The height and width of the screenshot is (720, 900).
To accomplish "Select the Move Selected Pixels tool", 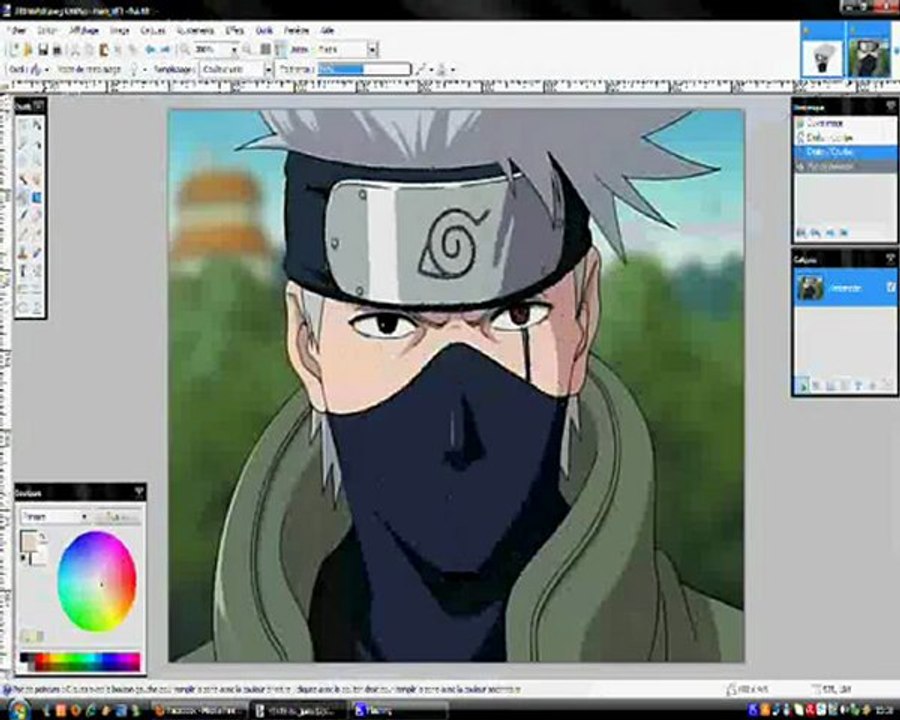I will [37, 125].
